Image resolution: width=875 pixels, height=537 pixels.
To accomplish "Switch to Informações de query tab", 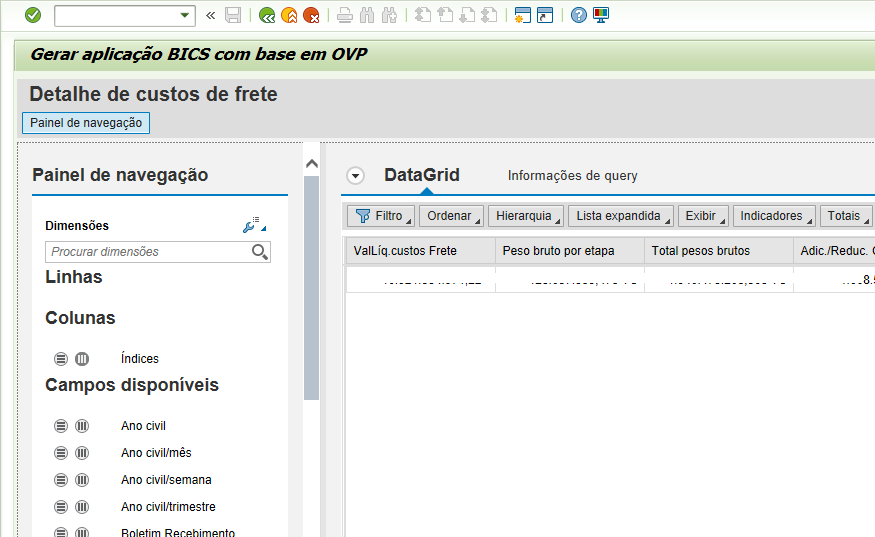I will tap(573, 176).
